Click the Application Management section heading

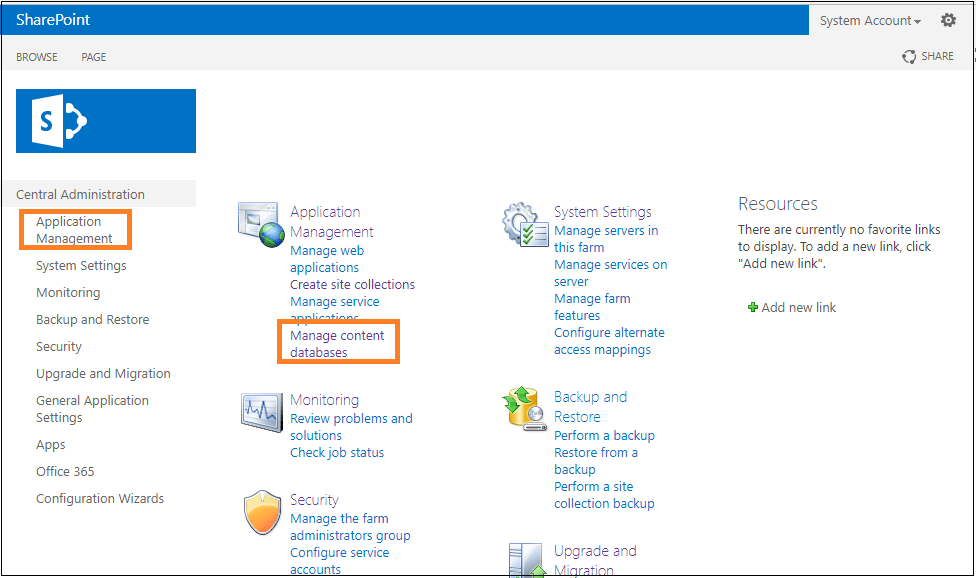pos(332,221)
